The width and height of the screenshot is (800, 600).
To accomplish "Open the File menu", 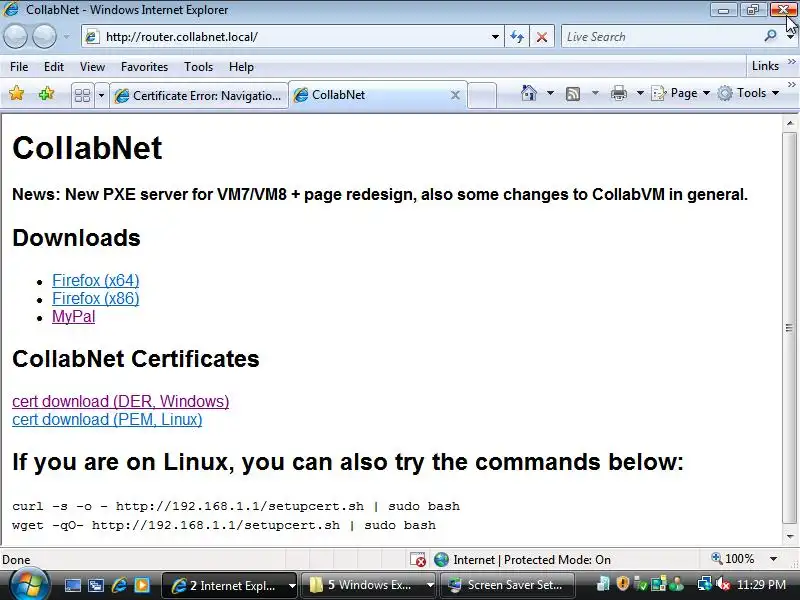I will 19,67.
